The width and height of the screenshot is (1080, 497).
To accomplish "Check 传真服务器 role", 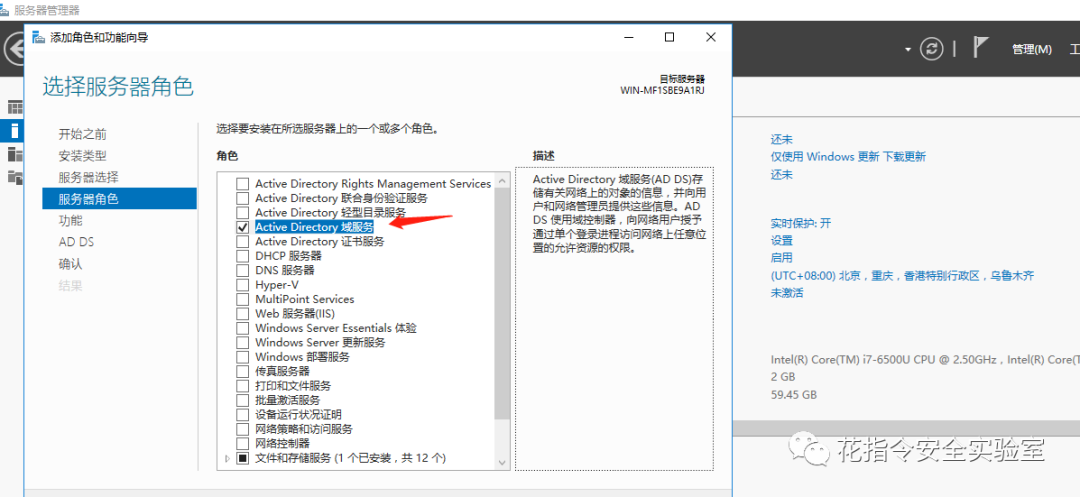I will point(242,372).
